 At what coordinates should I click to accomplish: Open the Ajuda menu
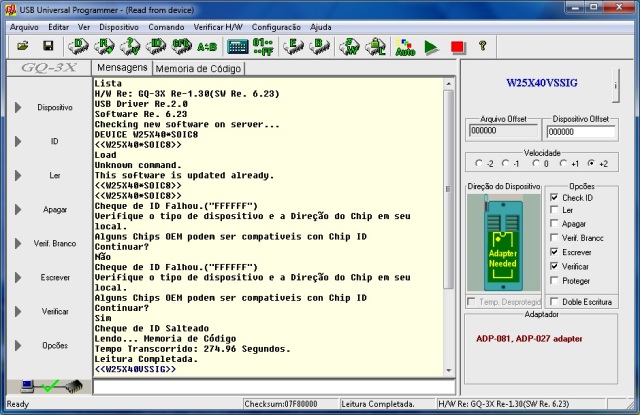pos(320,27)
